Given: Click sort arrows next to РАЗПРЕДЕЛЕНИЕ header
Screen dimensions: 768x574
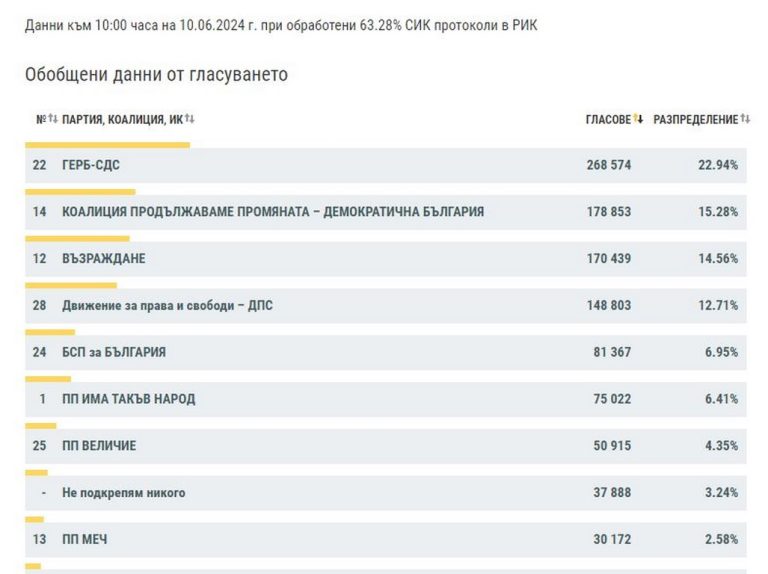Looking at the screenshot, I should 745,119.
